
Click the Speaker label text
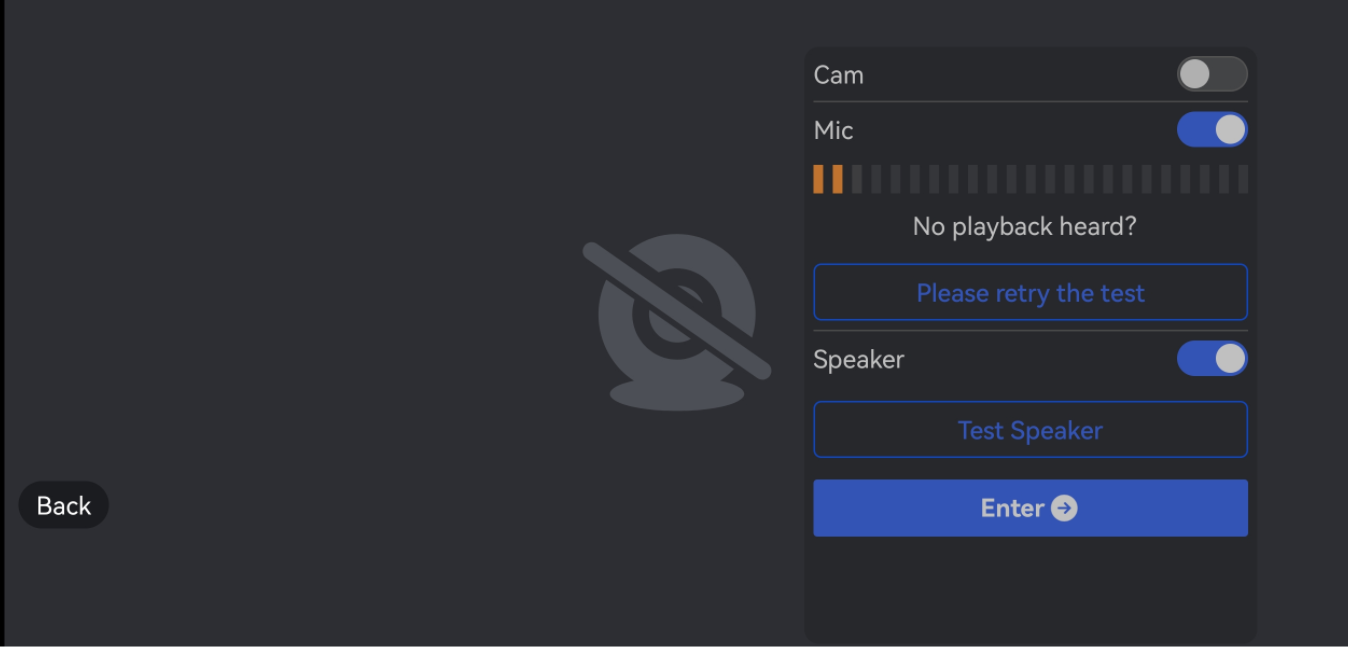pyautogui.click(x=858, y=359)
